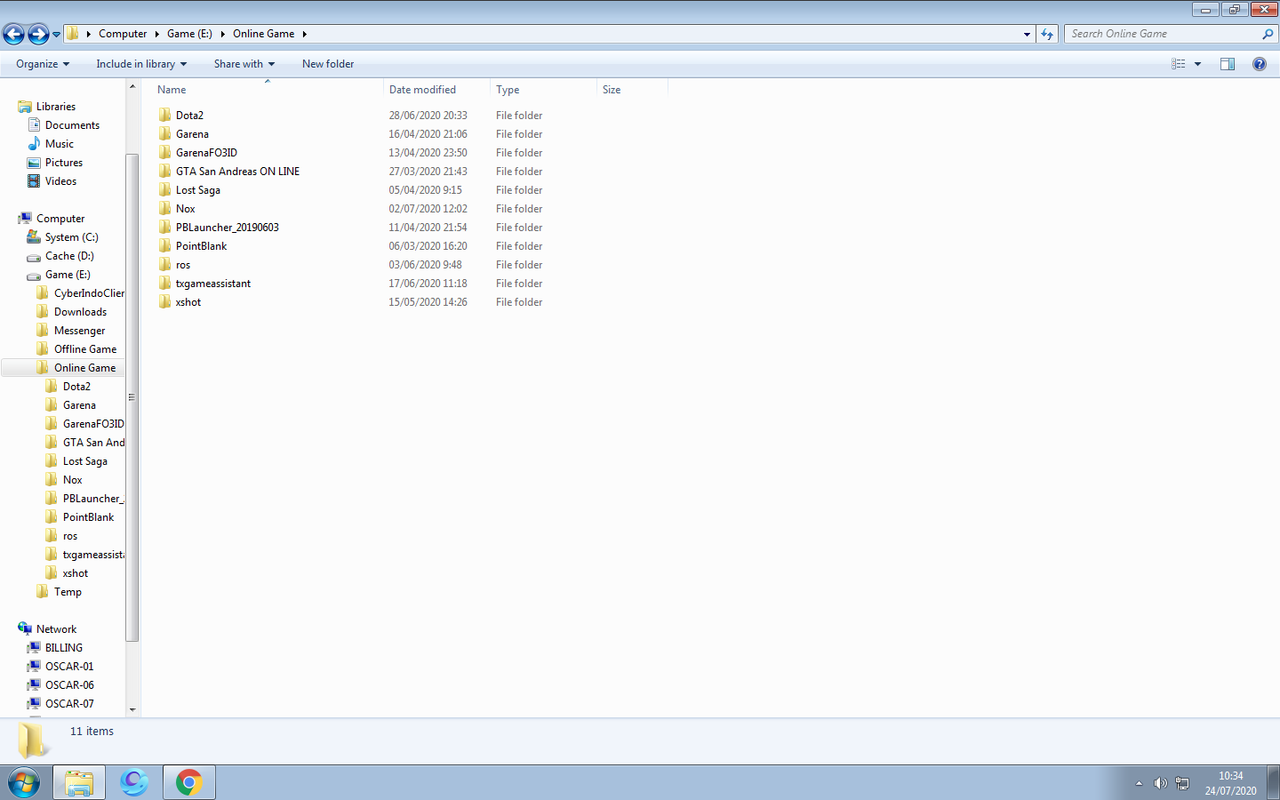This screenshot has width=1280, height=800.
Task: Open recent pages dropdown beside Forward arrow
Action: pyautogui.click(x=57, y=35)
